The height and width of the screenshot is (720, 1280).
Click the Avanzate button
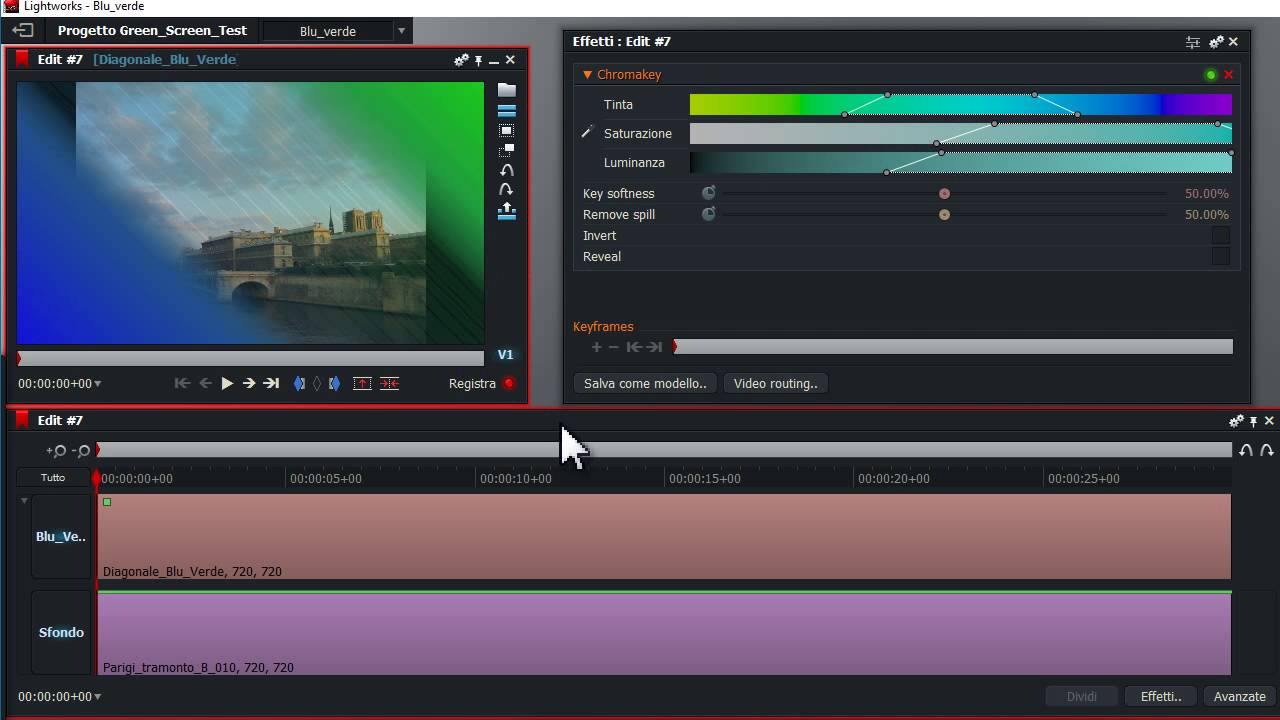click(1240, 696)
